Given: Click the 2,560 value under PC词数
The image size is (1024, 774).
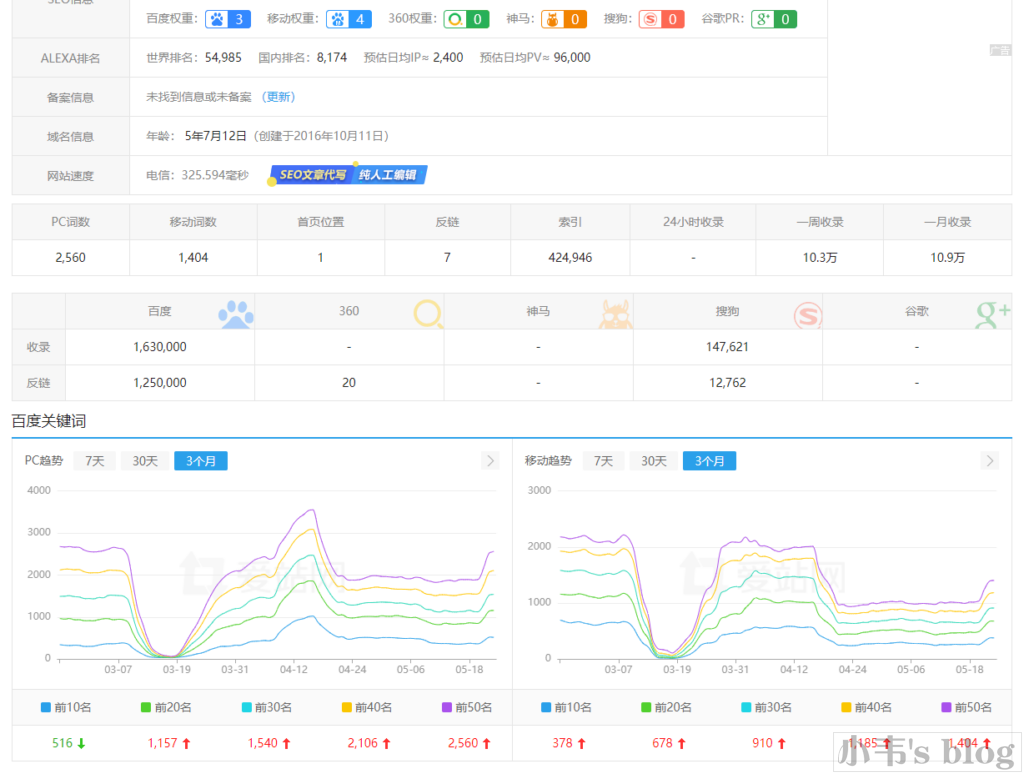Looking at the screenshot, I should 71,257.
